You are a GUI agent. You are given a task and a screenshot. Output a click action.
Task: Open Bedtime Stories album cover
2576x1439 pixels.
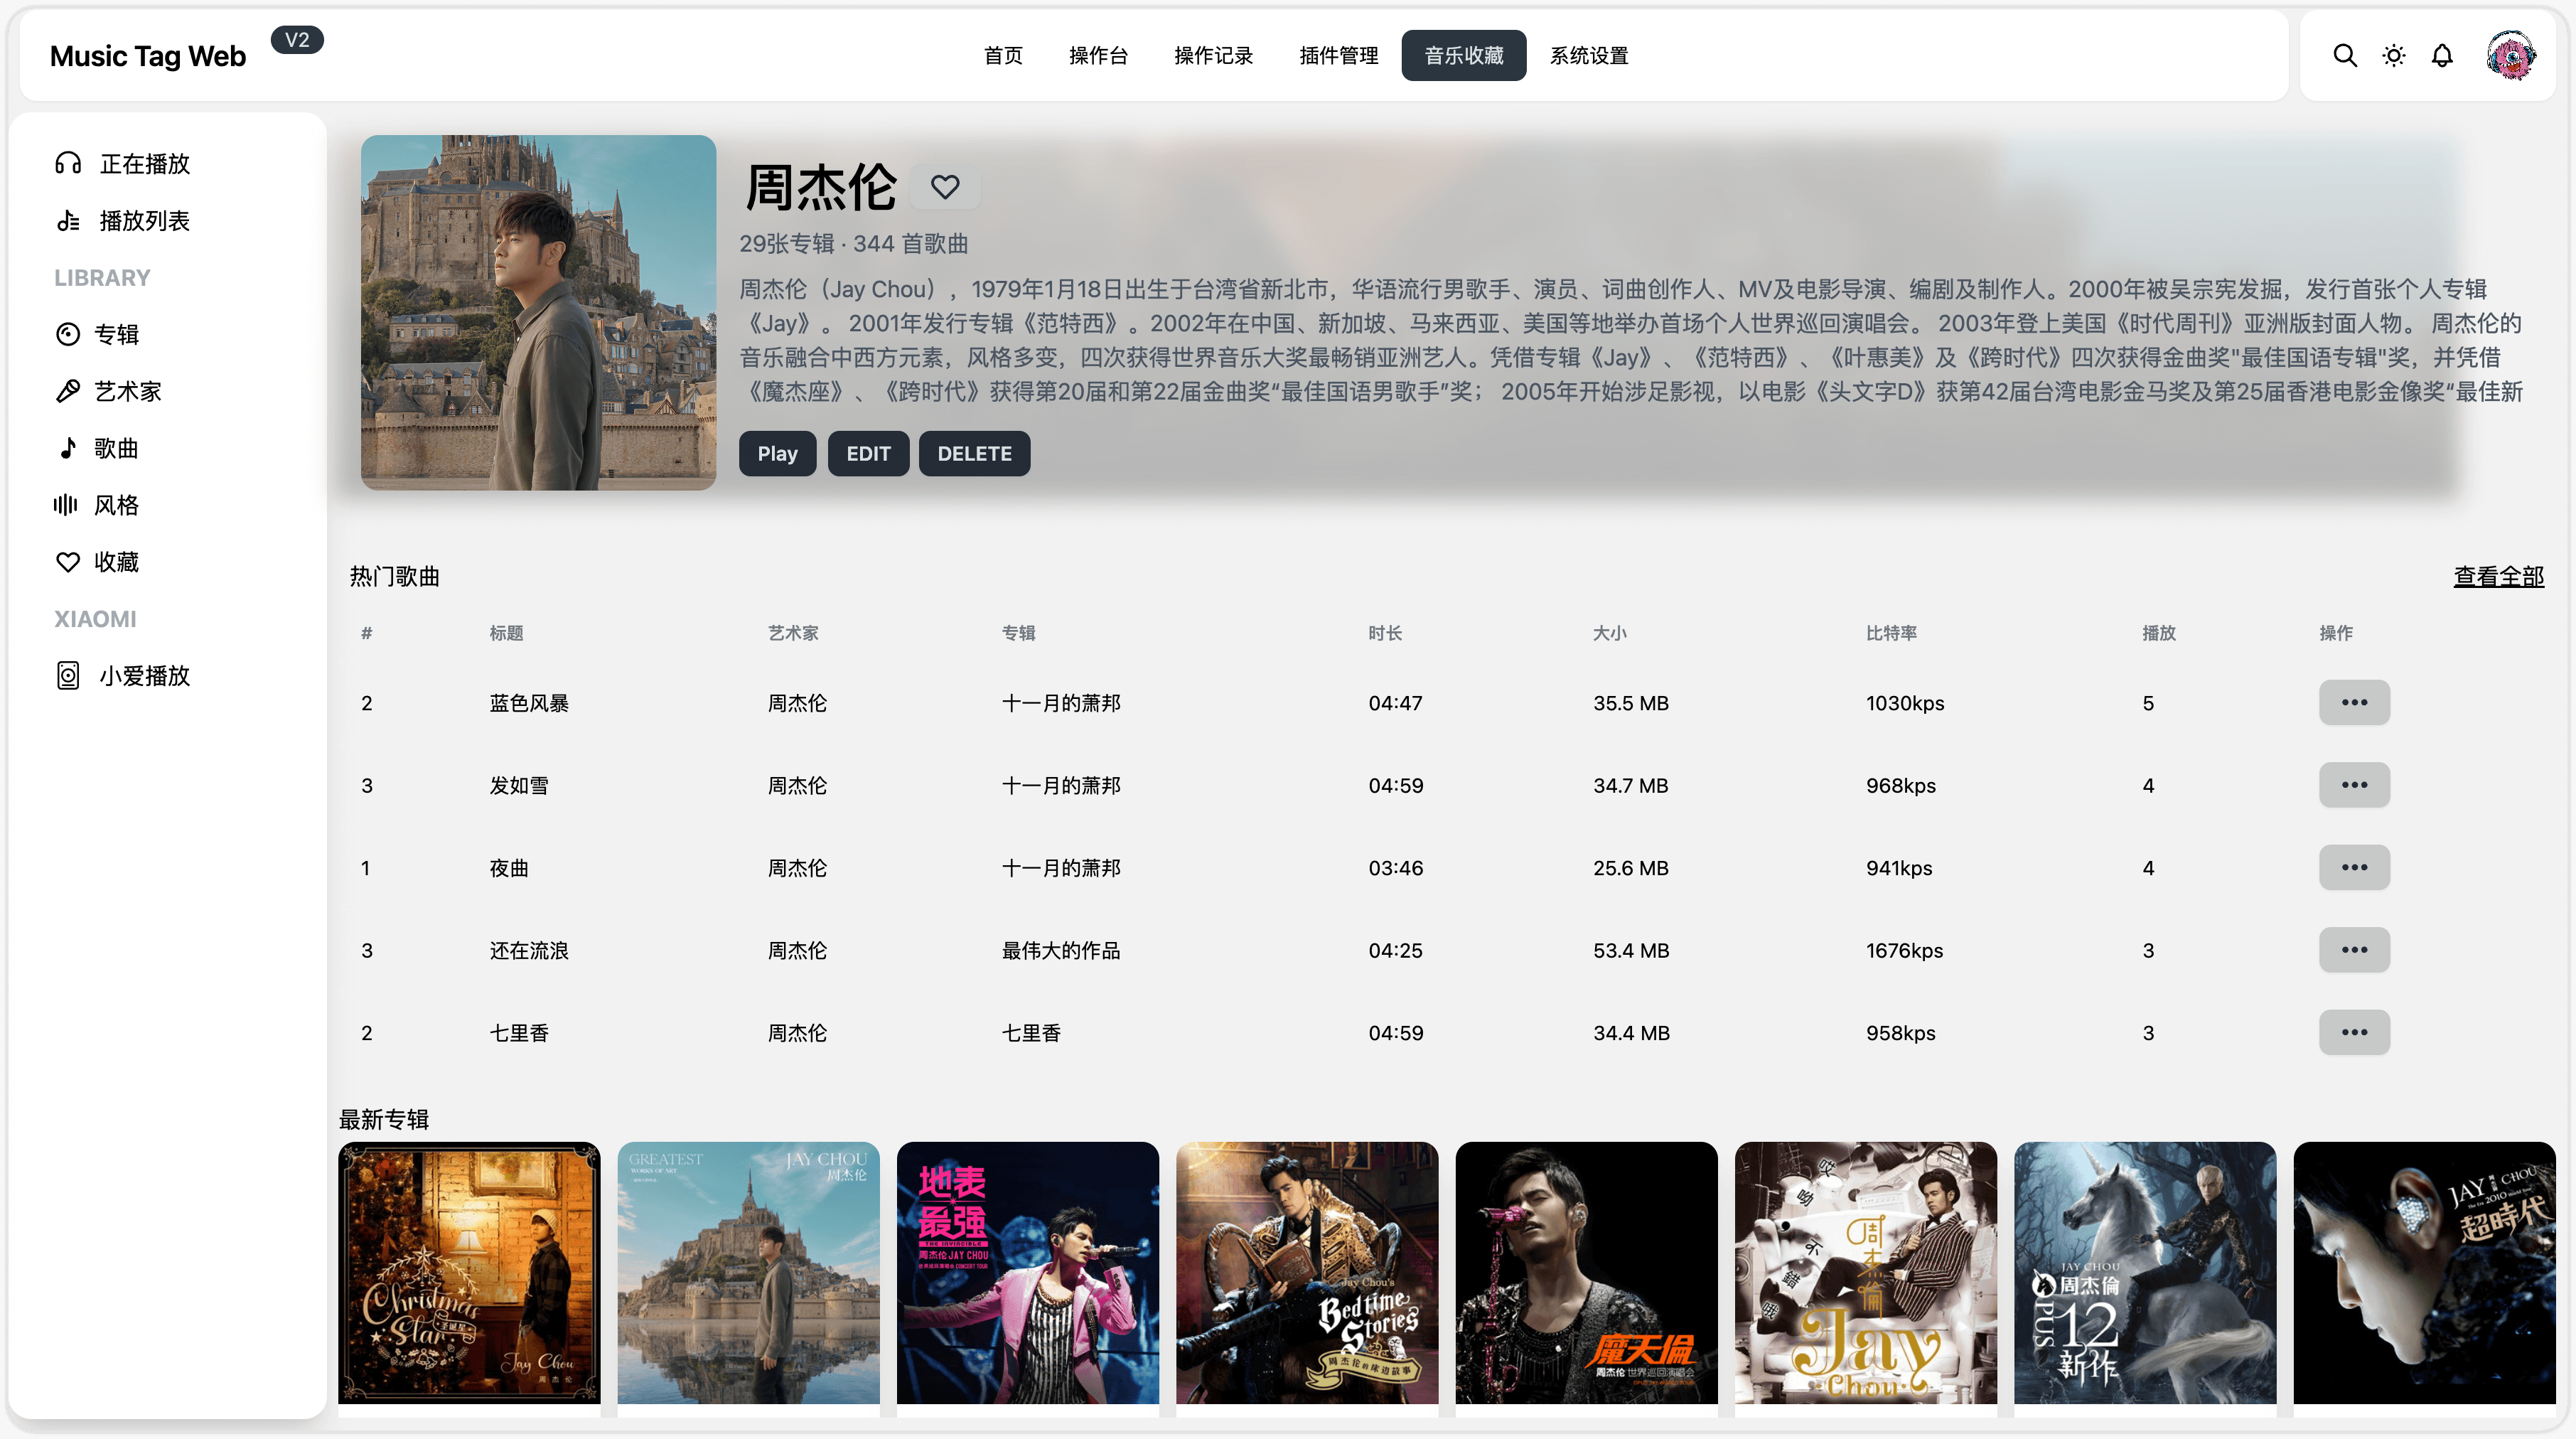click(1307, 1273)
